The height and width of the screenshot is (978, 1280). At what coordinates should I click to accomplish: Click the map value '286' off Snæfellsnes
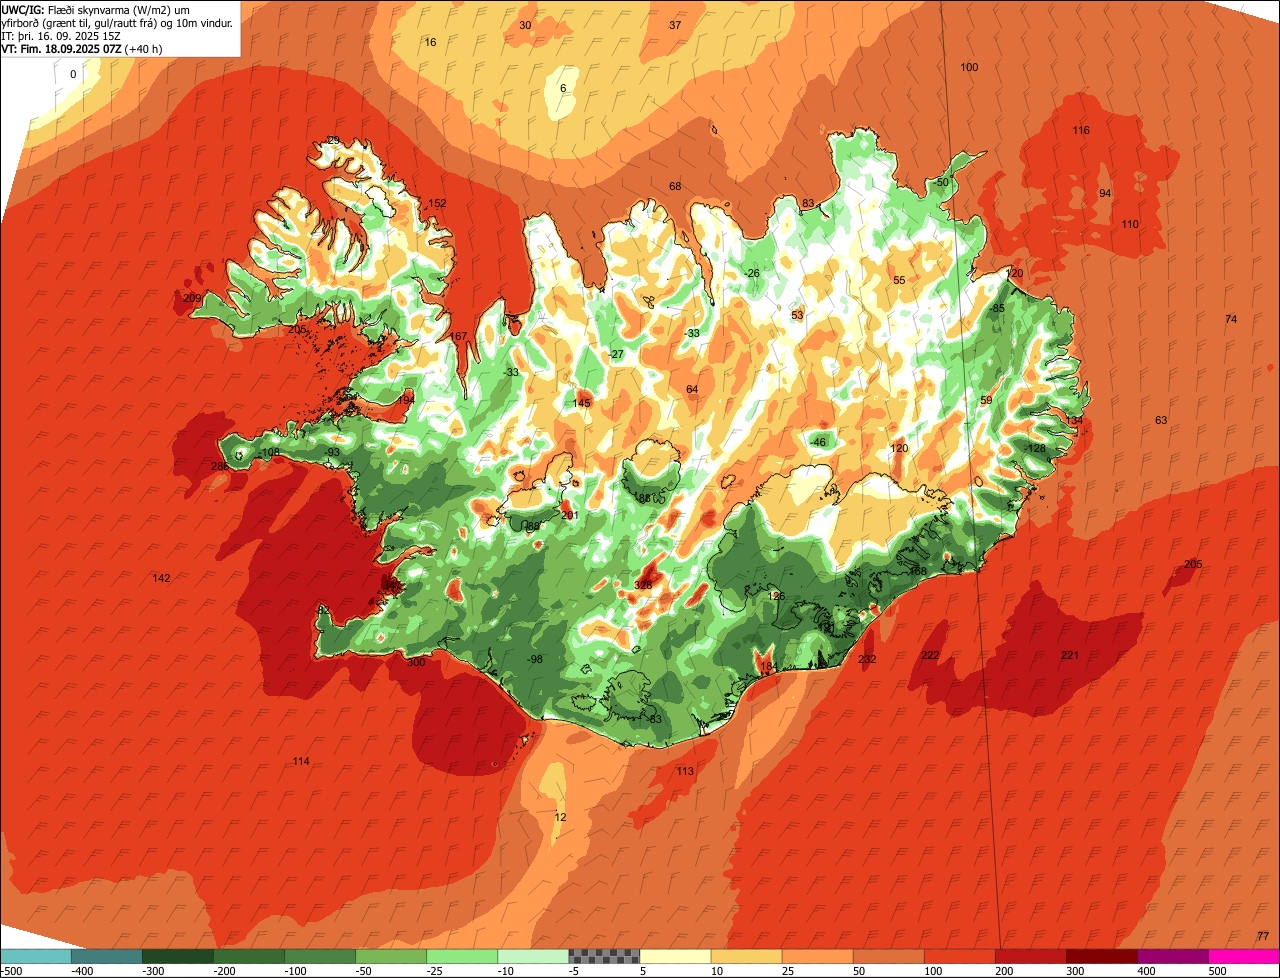(220, 466)
